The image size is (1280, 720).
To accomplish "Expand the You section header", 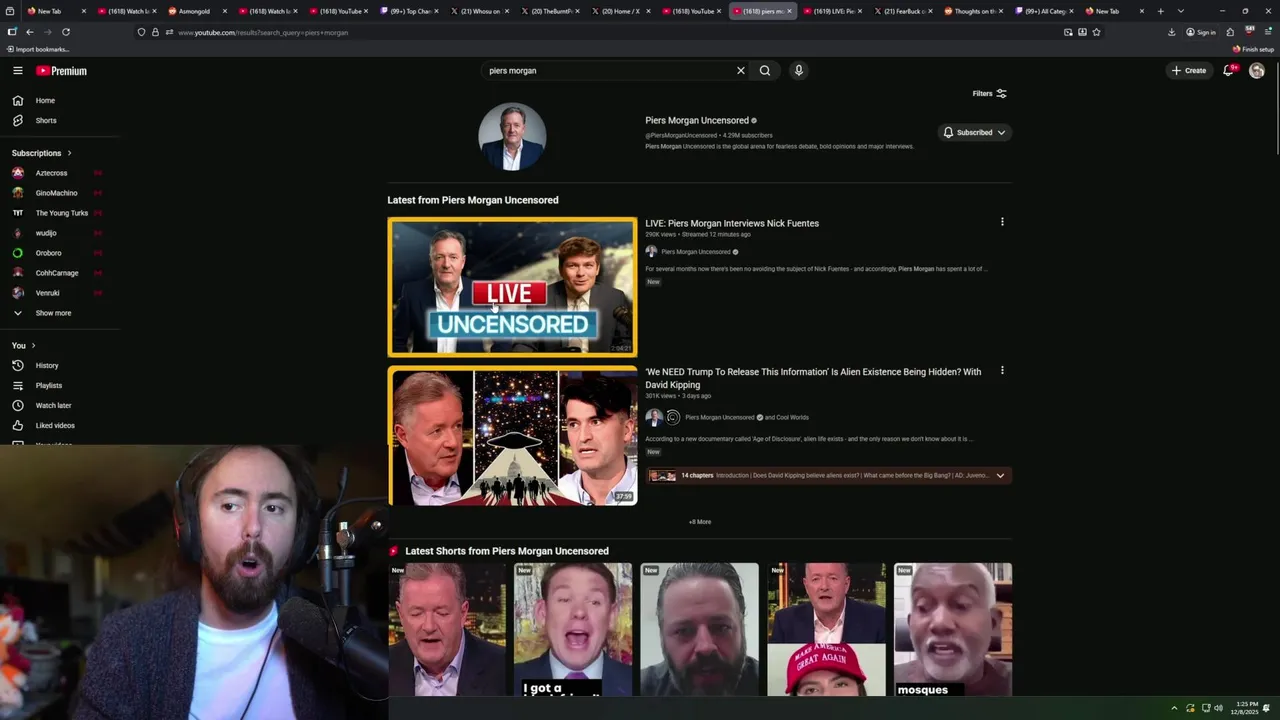I will coord(24,345).
